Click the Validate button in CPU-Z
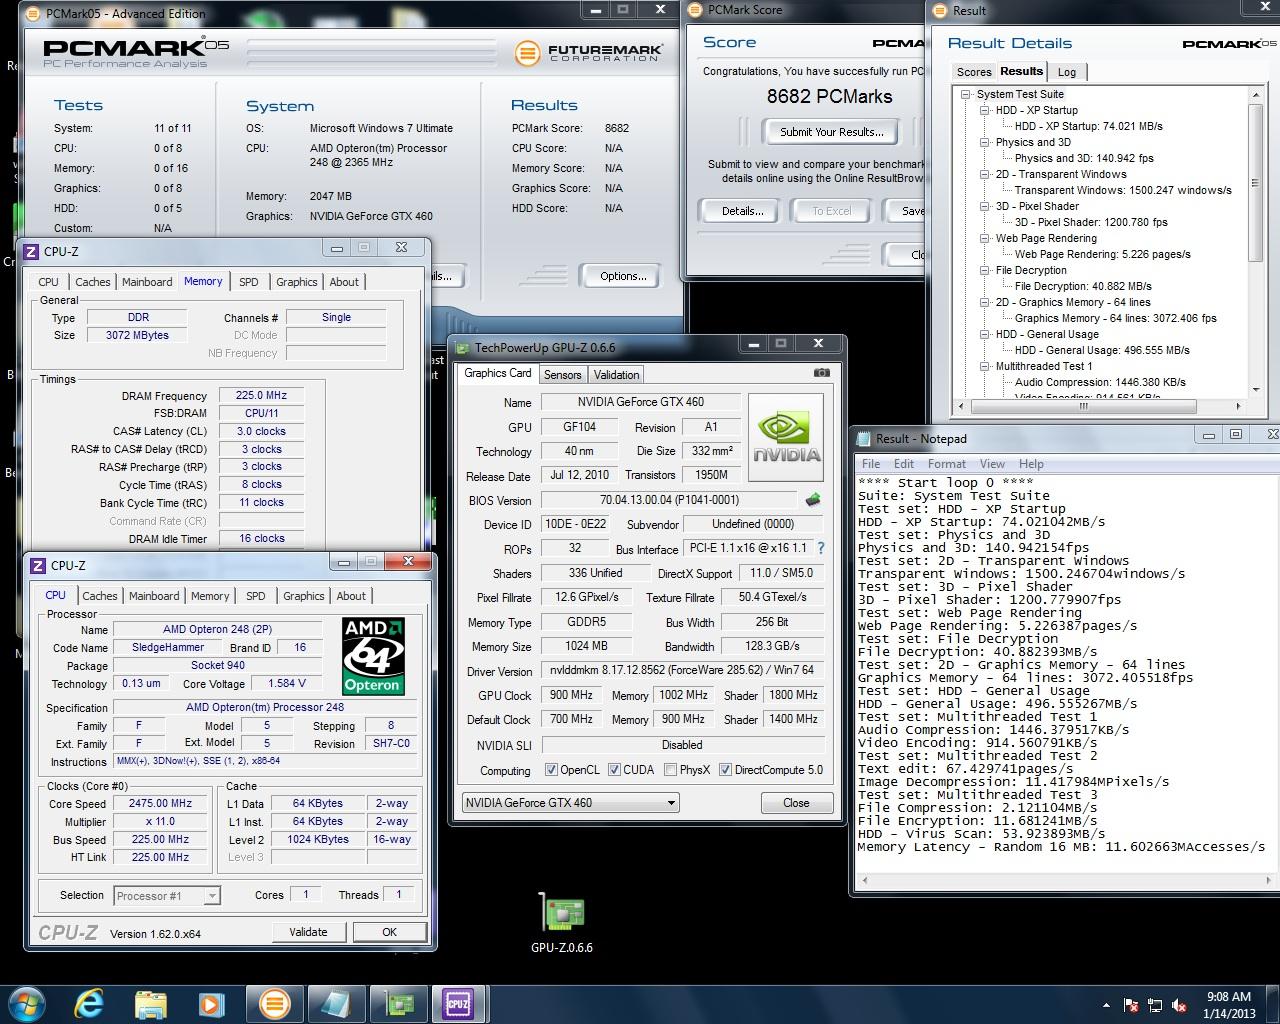 308,932
